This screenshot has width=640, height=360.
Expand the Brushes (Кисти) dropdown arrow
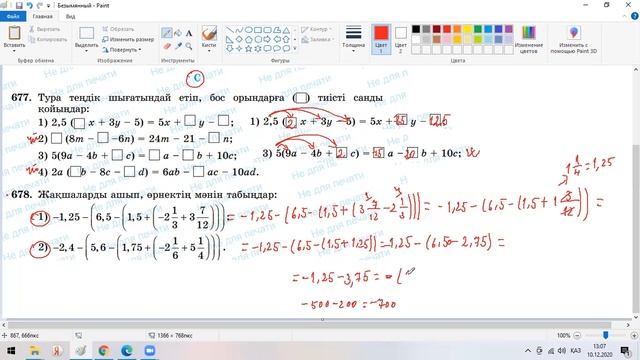point(209,51)
